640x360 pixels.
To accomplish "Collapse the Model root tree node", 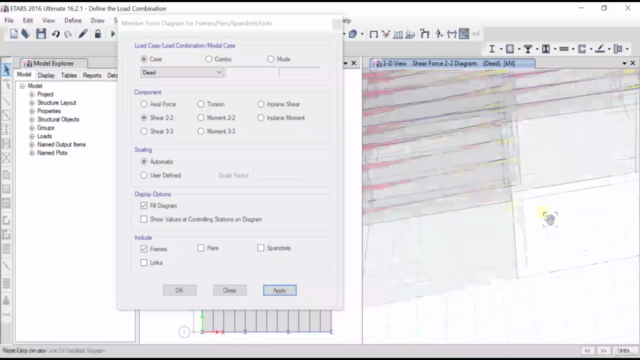I will point(22,86).
